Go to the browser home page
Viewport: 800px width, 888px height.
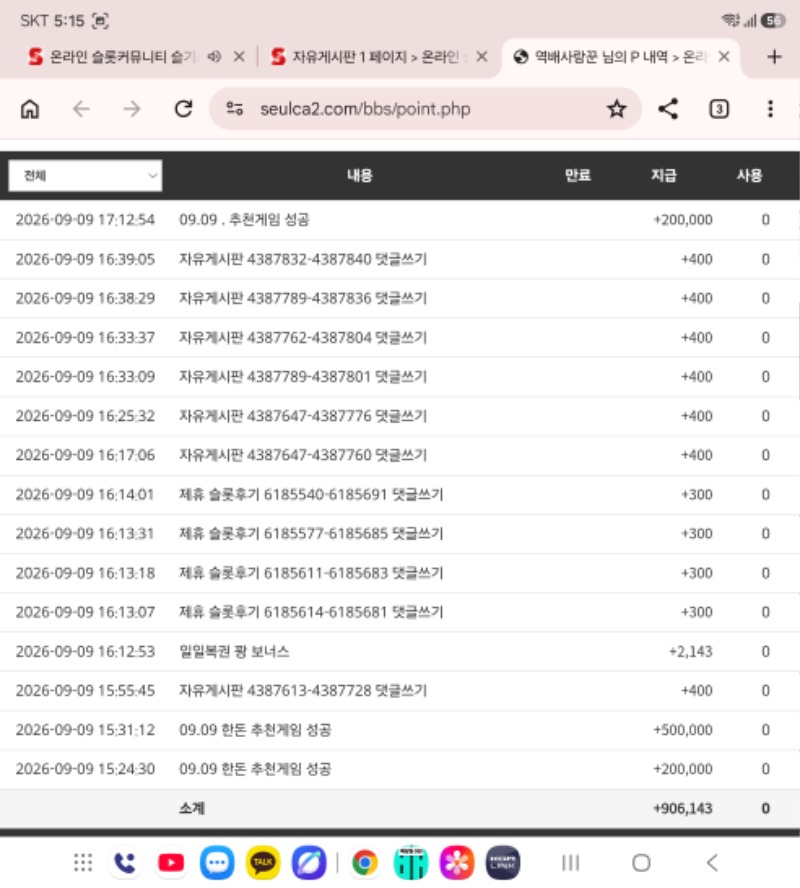[30, 109]
